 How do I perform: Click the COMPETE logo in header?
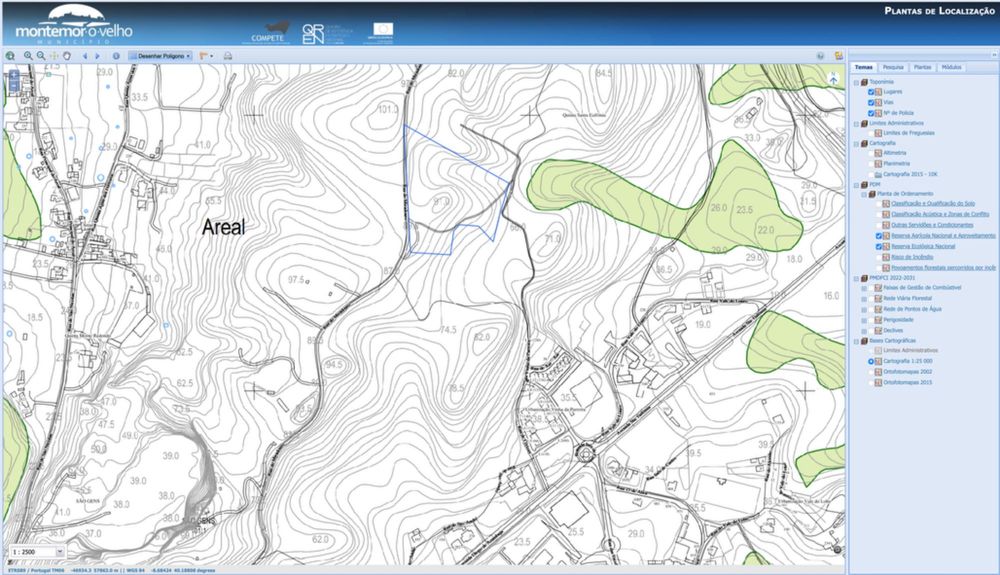point(268,33)
